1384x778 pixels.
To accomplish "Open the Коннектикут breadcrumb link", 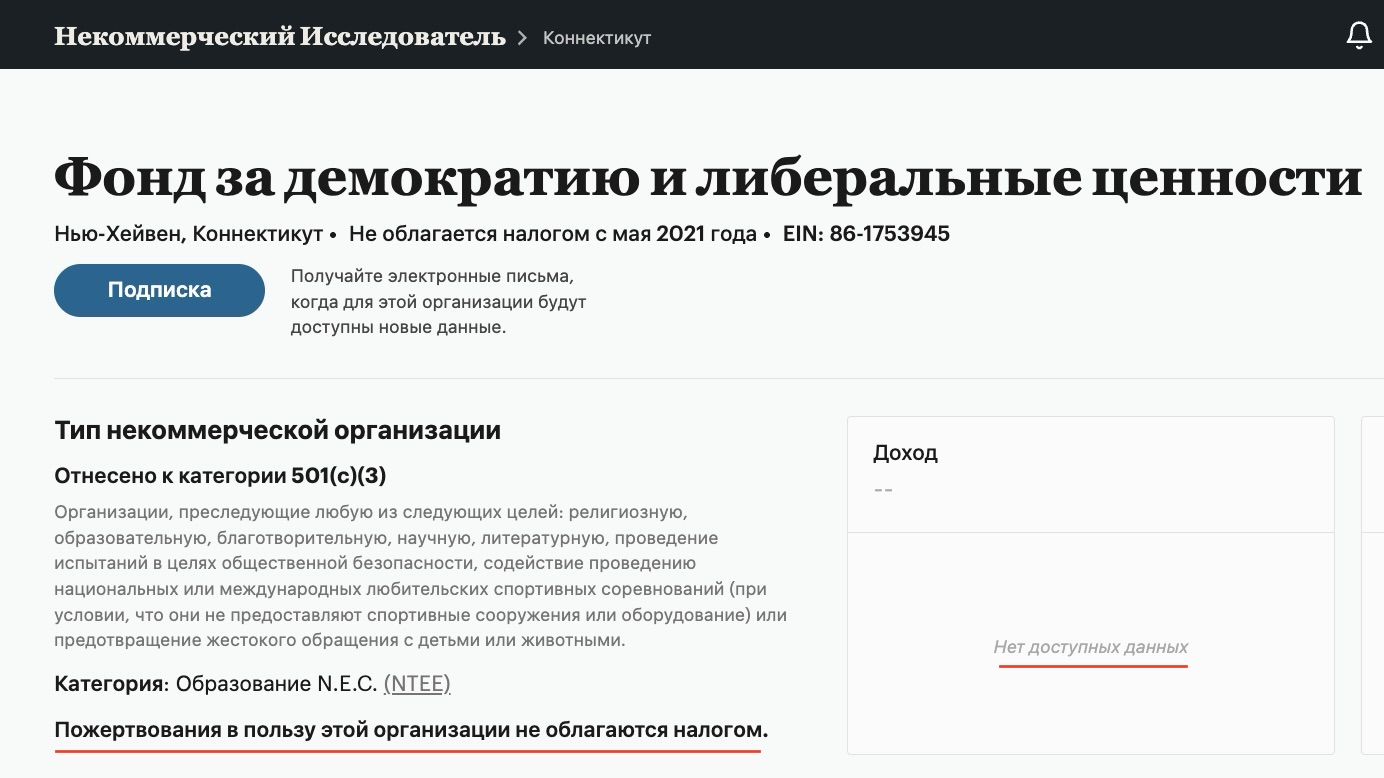I will tap(597, 38).
